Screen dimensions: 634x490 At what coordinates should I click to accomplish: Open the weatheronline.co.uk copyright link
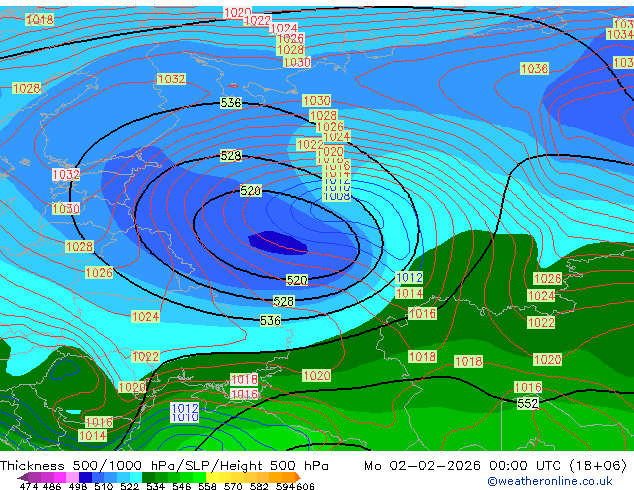tap(549, 481)
